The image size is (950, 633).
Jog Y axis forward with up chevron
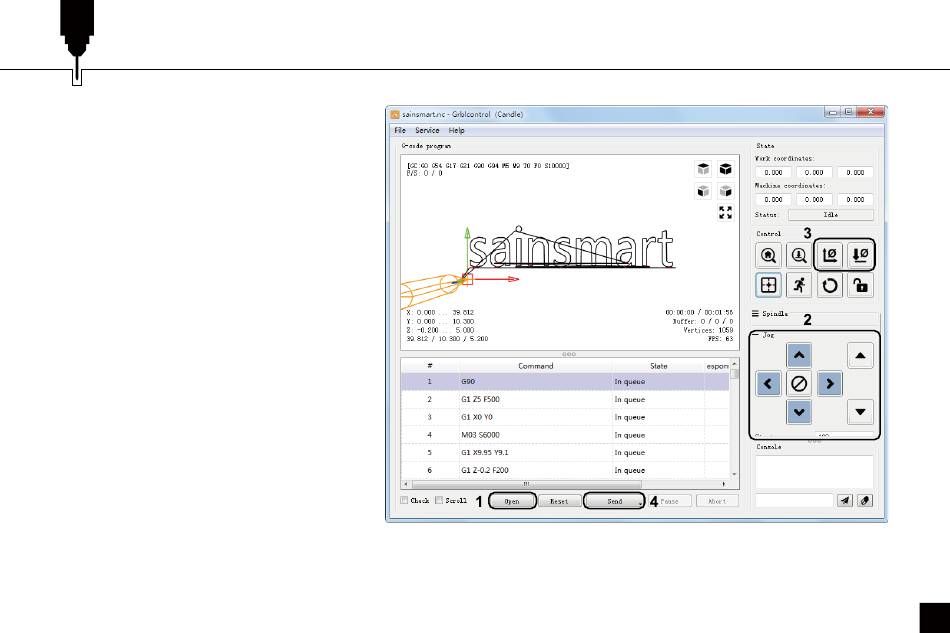pos(799,356)
